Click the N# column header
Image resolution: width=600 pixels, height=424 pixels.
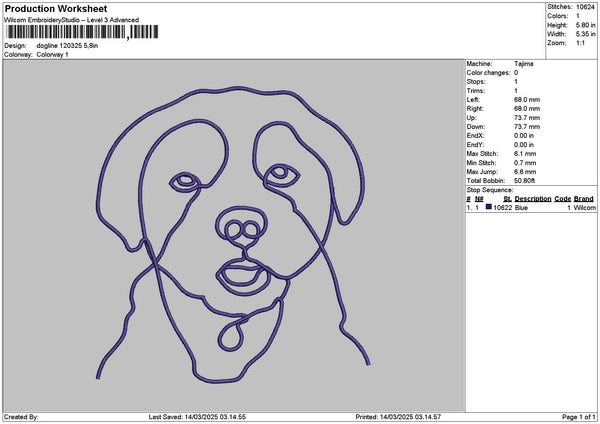[479, 199]
